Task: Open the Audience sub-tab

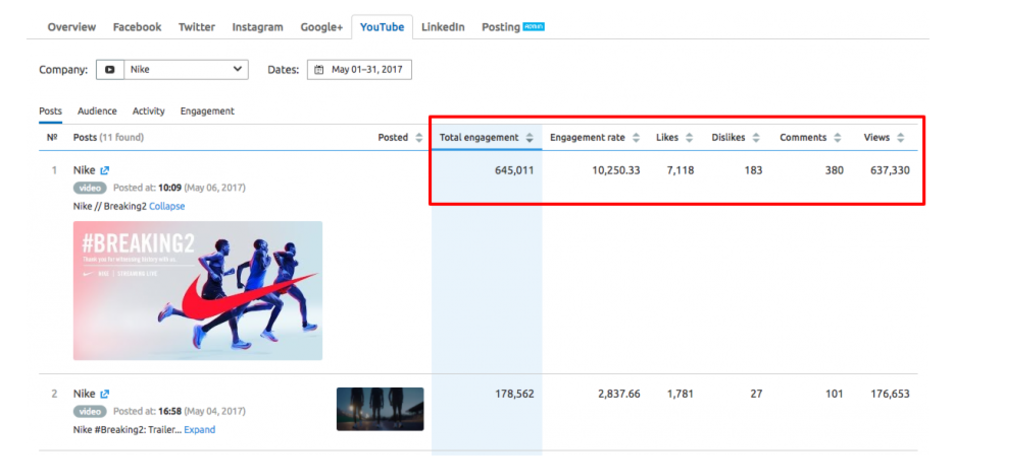Action: click(x=97, y=111)
